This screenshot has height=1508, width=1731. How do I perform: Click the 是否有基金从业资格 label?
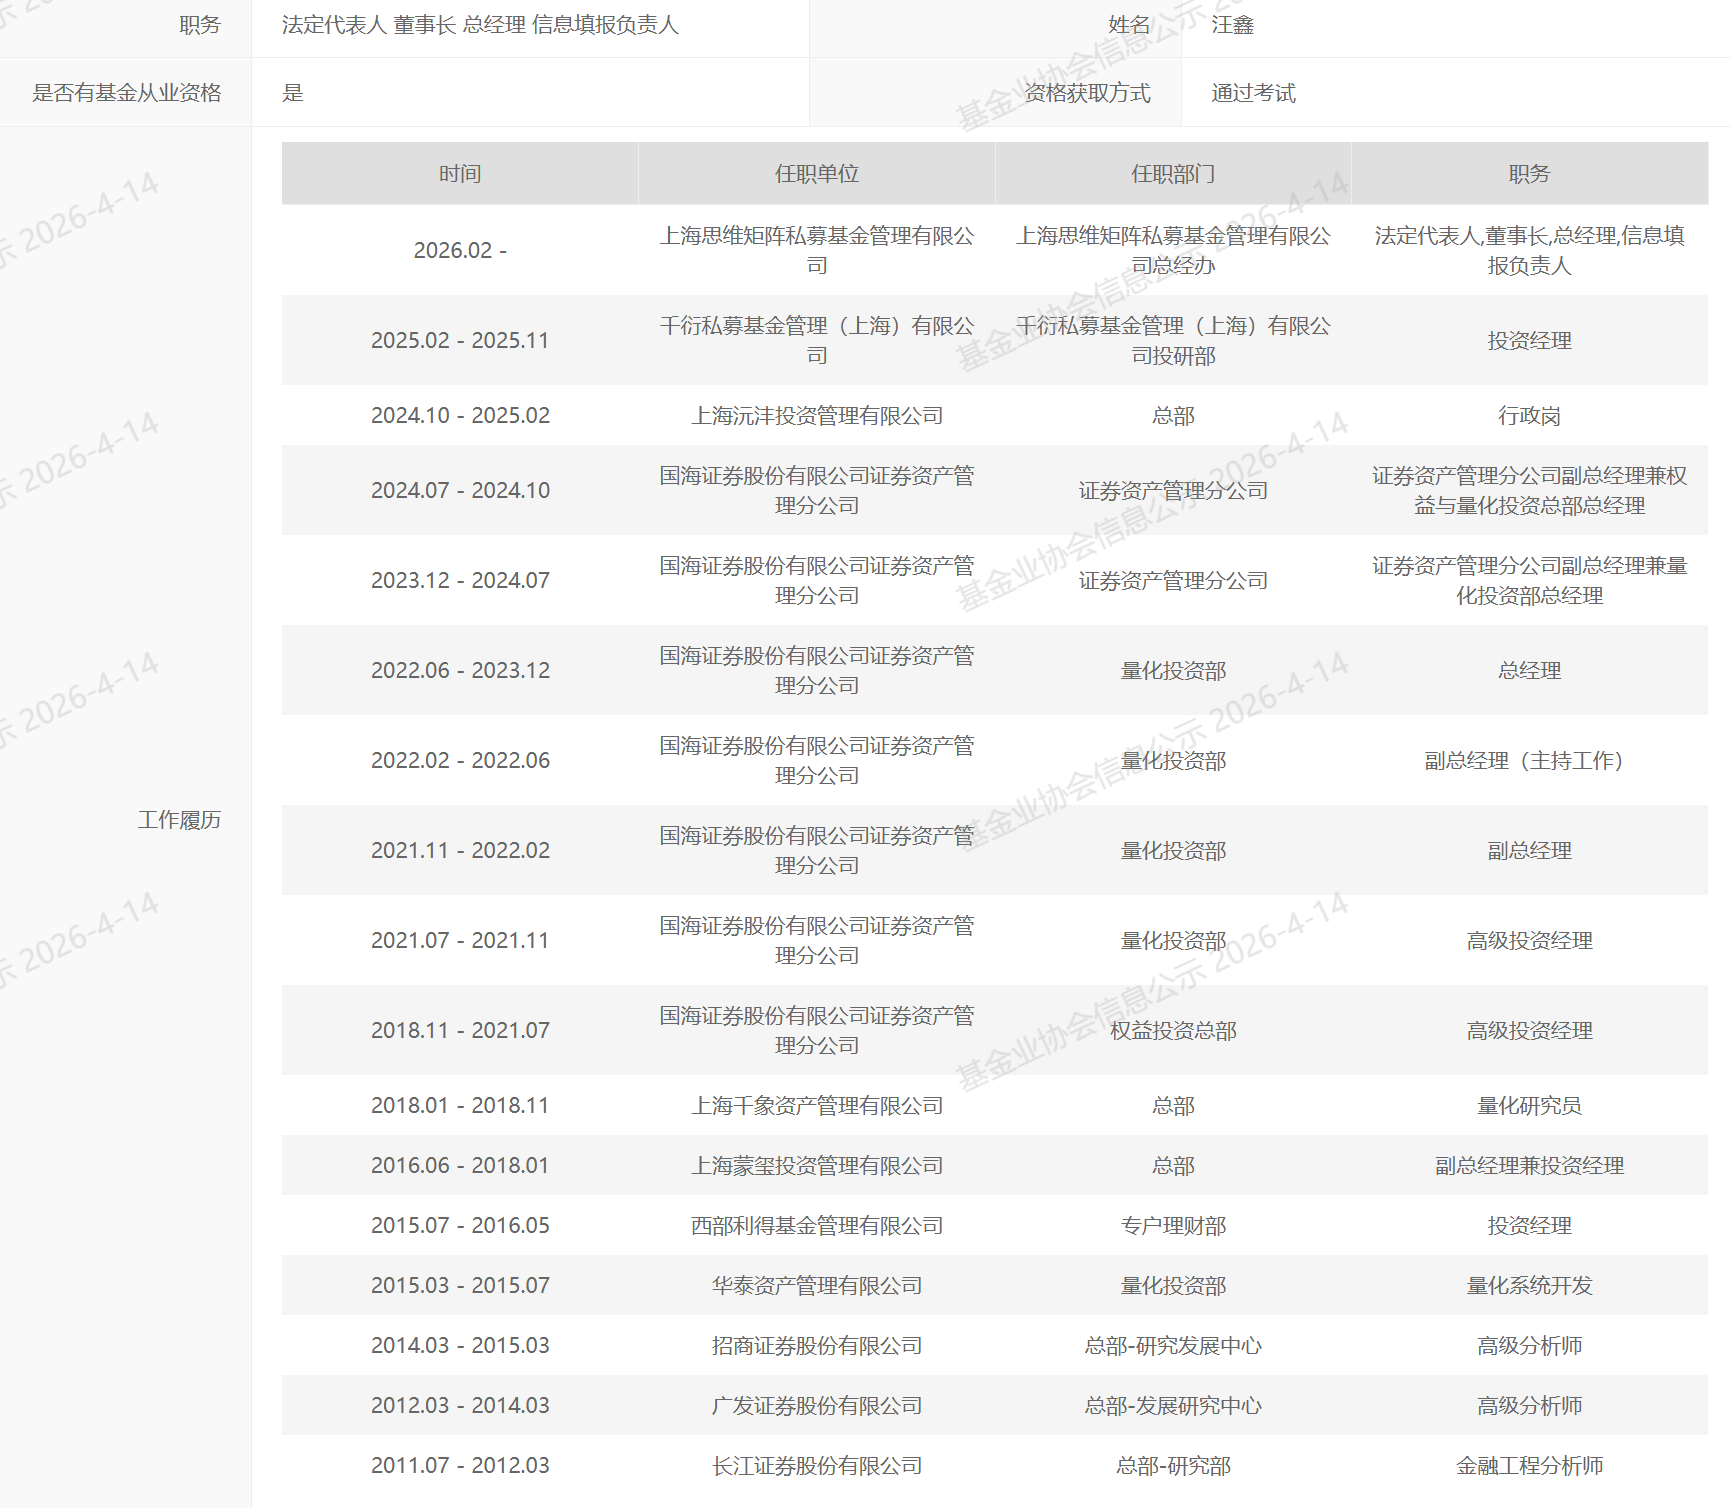tap(126, 92)
